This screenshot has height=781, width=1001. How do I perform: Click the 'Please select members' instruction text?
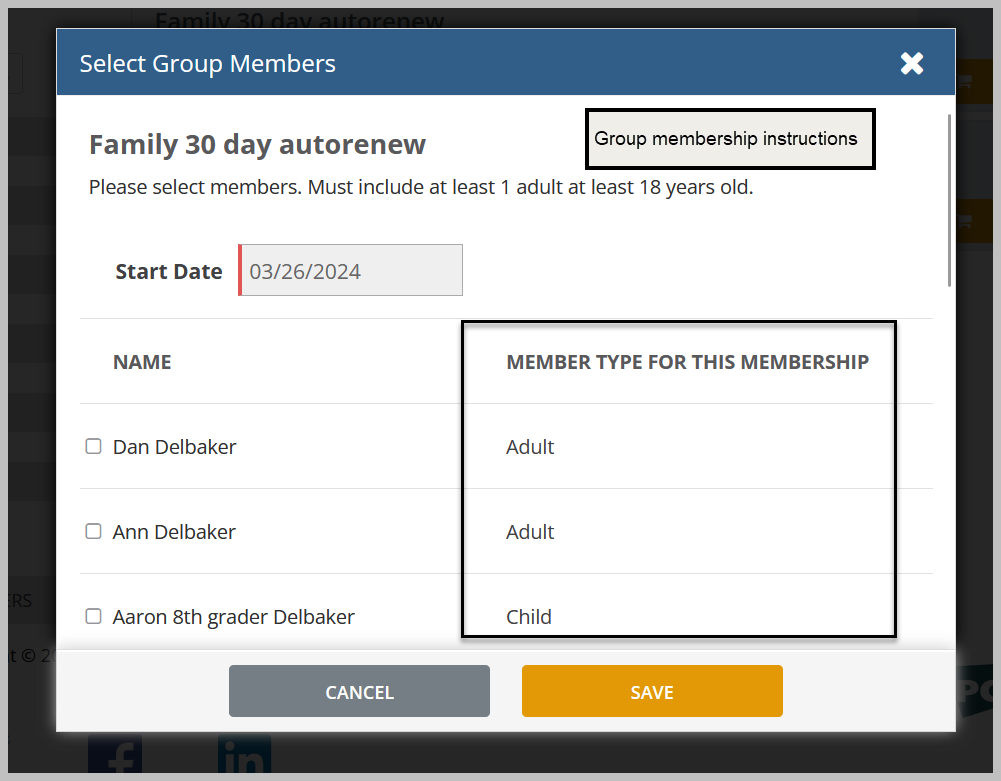click(x=421, y=187)
